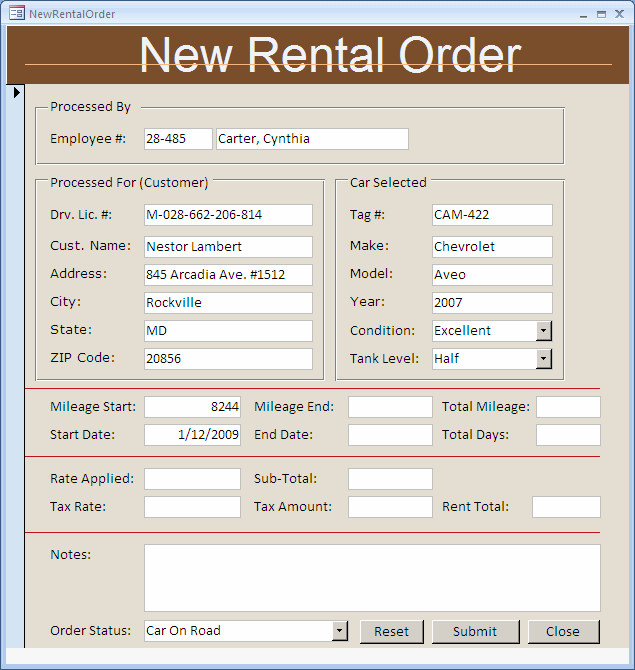Image resolution: width=635 pixels, height=670 pixels.
Task: Select the Make field with Chevrolet
Action: [x=492, y=247]
